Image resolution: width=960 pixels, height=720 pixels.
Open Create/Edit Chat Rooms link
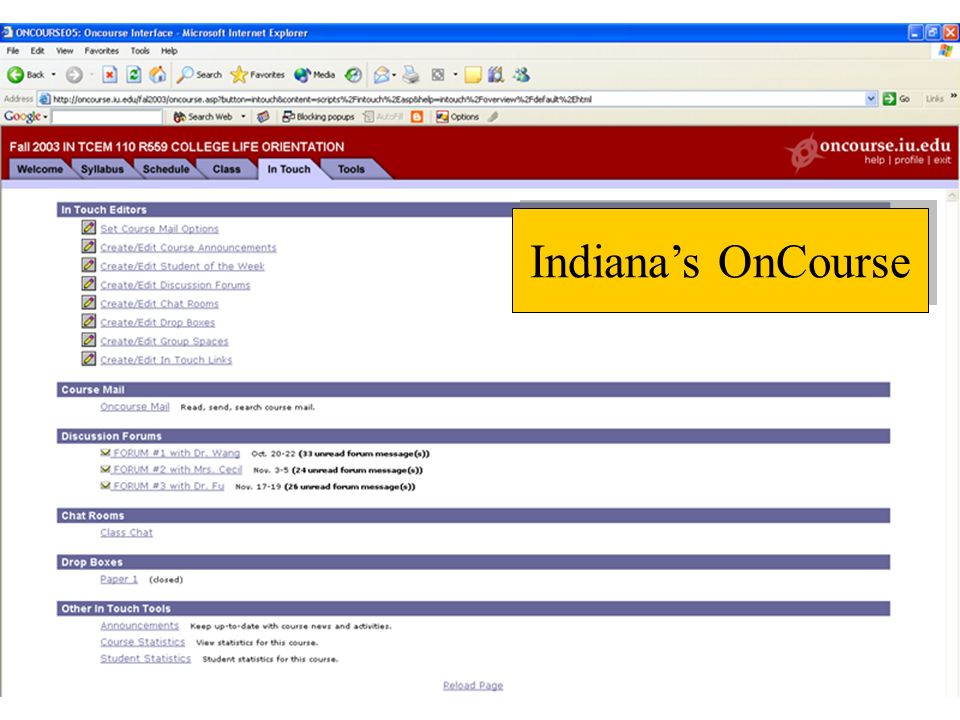(x=159, y=304)
